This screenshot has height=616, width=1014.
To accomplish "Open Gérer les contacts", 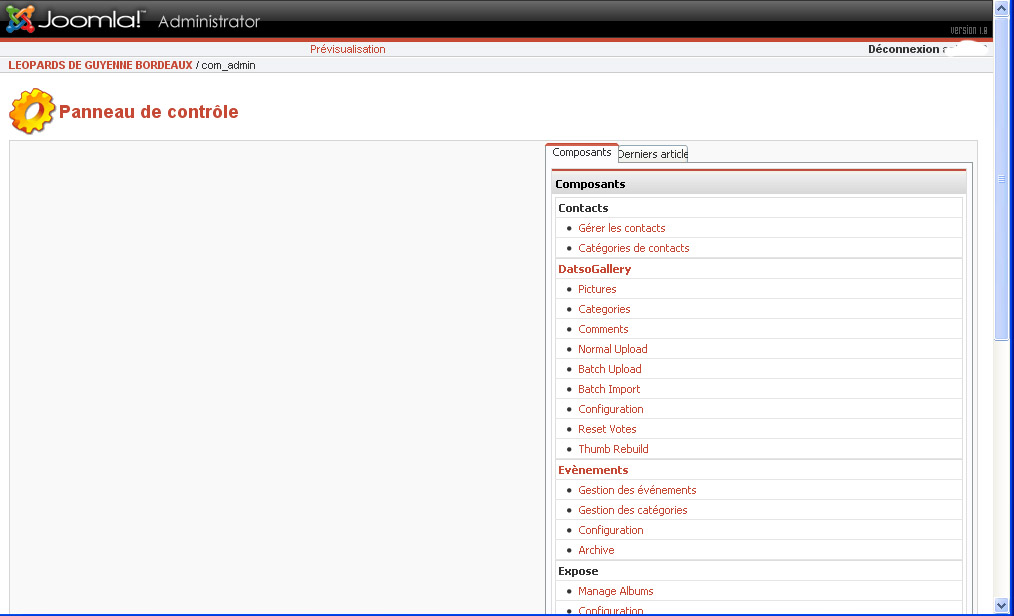I will point(621,228).
